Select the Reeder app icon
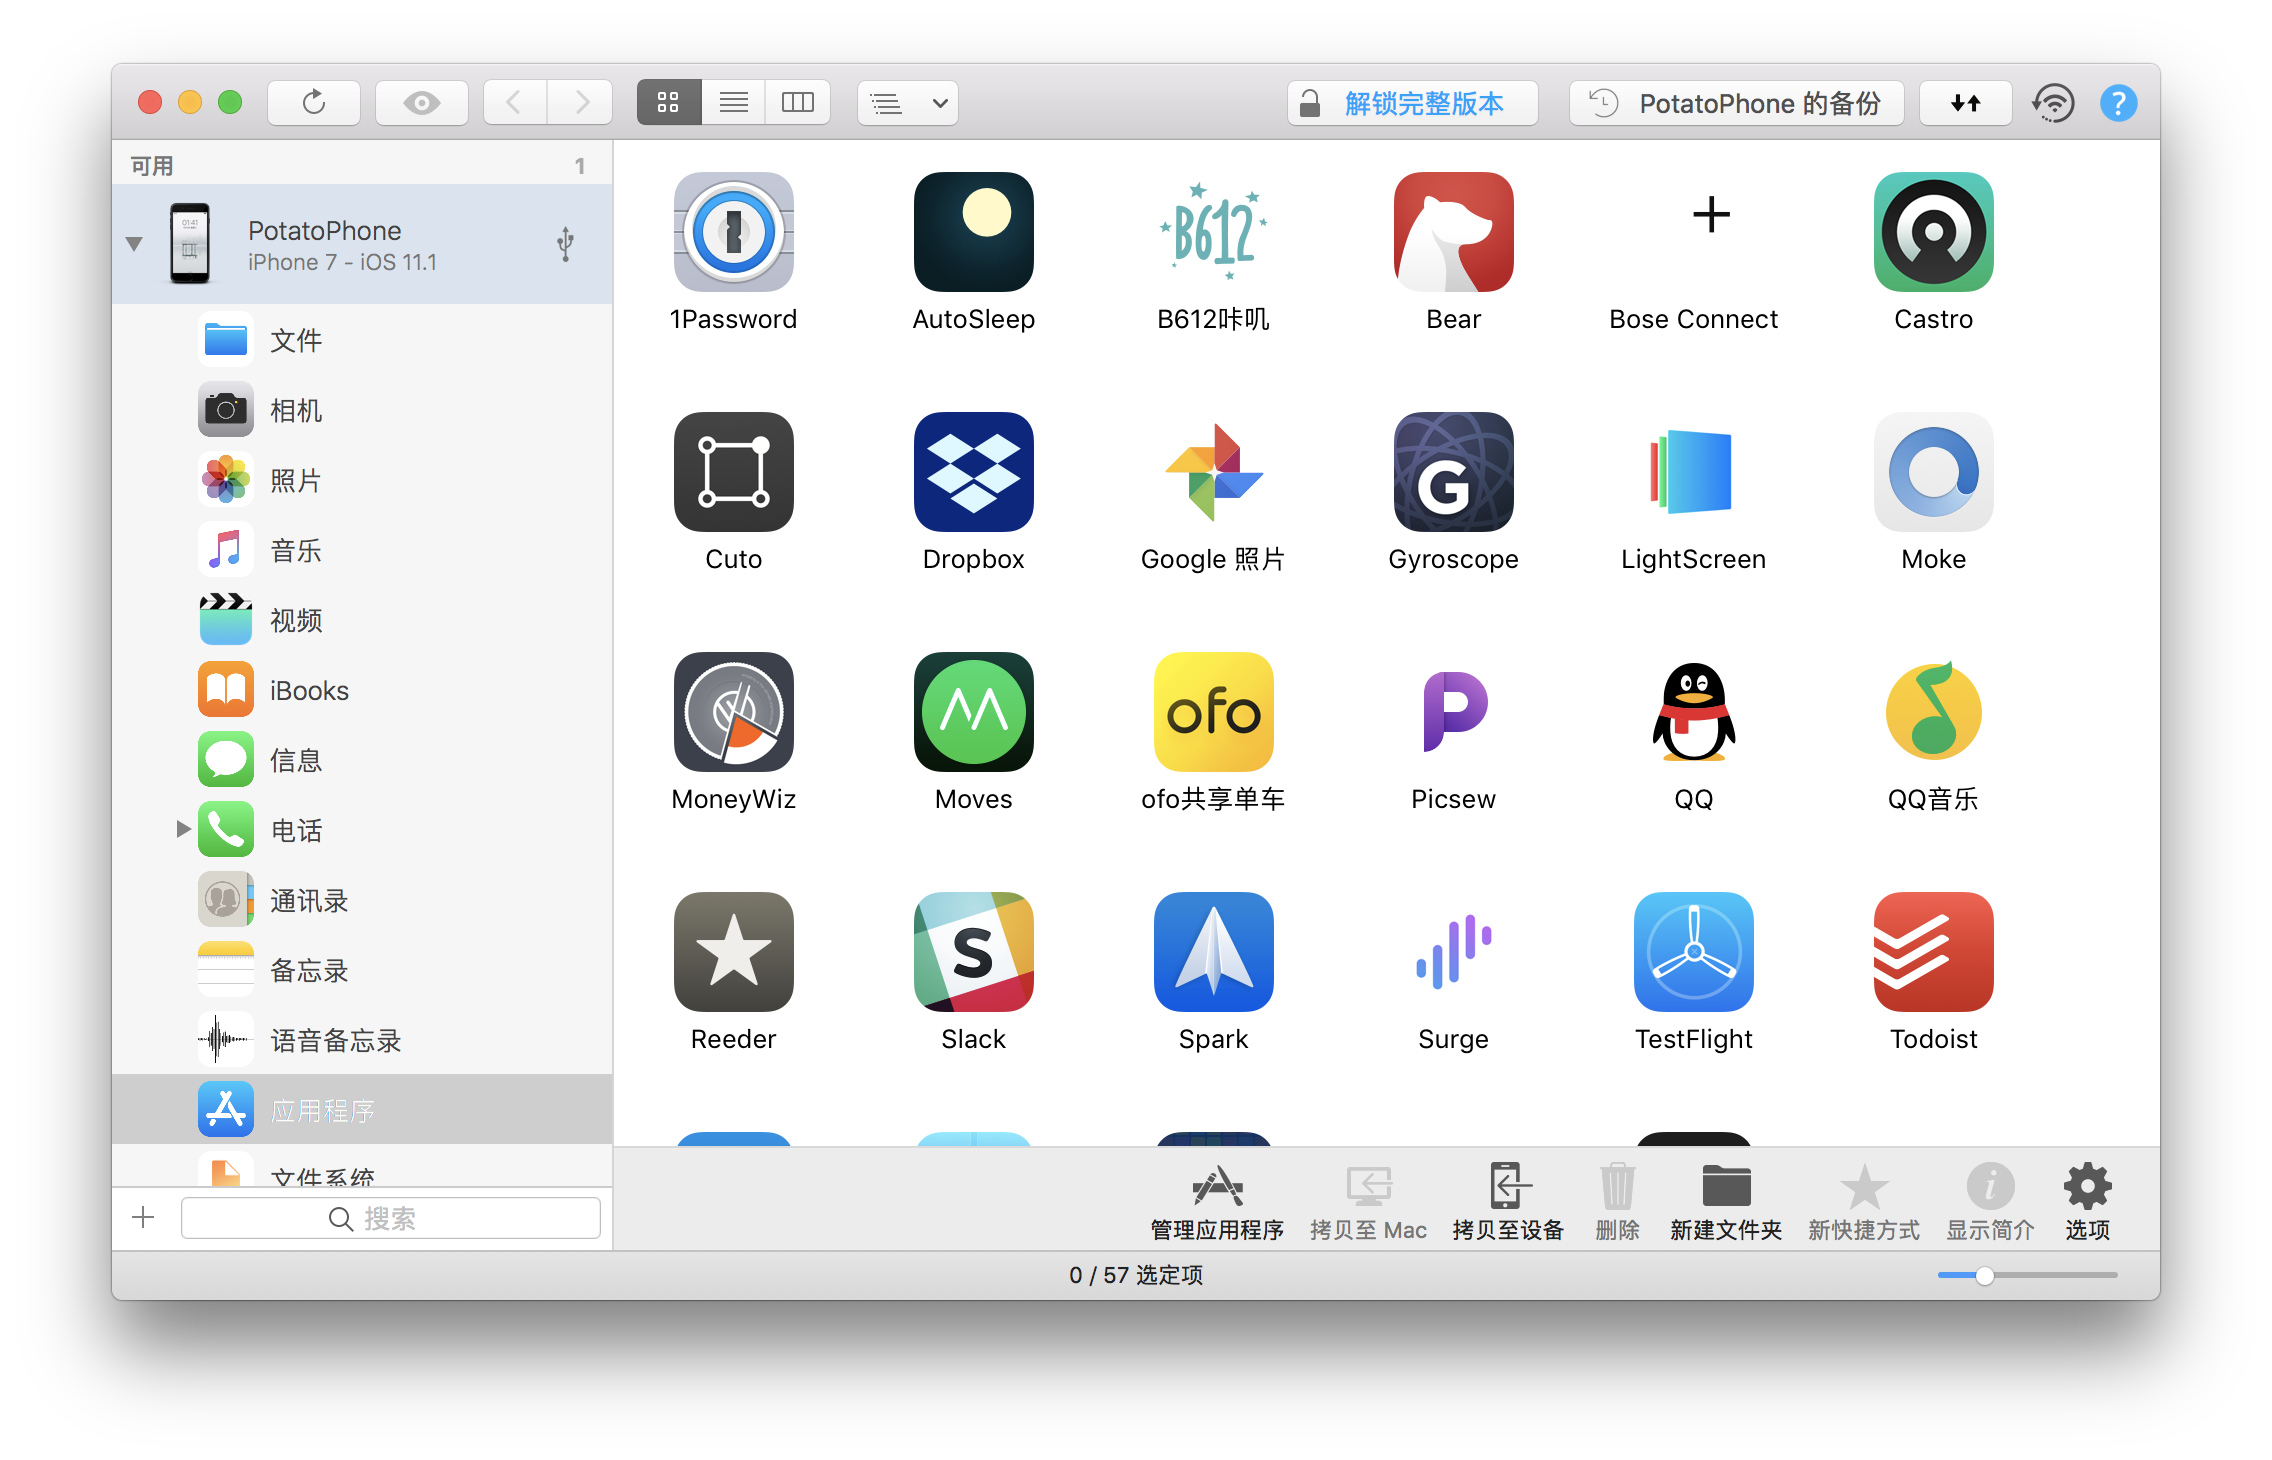The width and height of the screenshot is (2272, 1460). (x=733, y=952)
